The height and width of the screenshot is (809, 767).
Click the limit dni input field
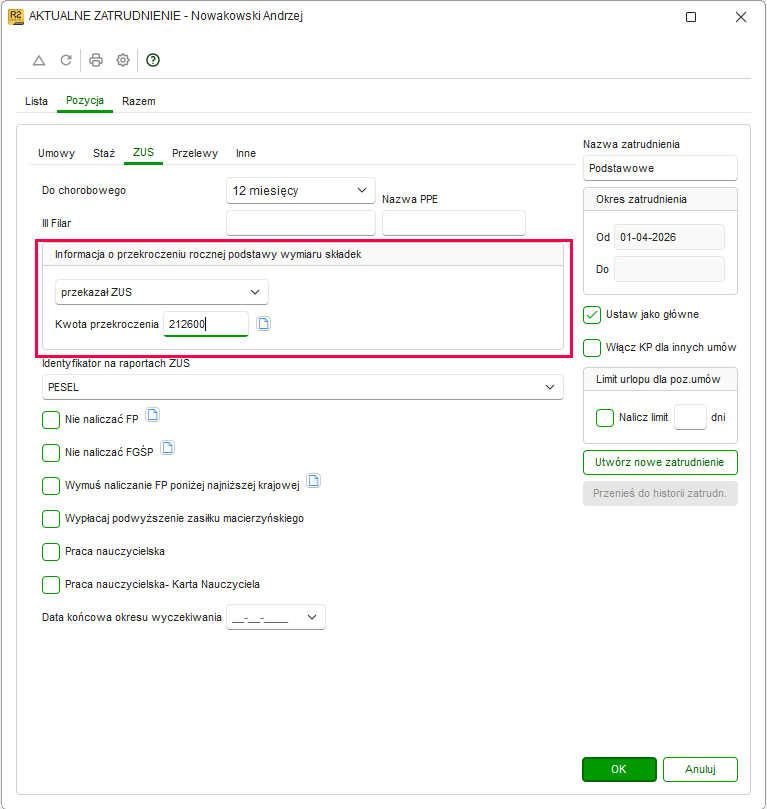click(x=690, y=417)
